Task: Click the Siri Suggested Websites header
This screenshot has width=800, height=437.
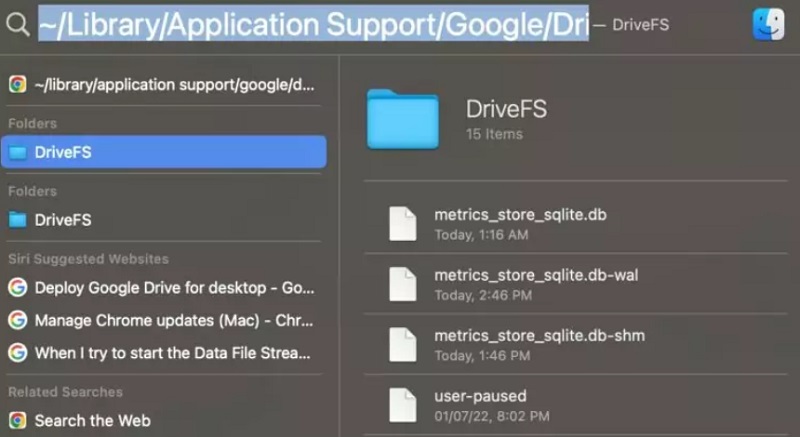Action: (88, 259)
